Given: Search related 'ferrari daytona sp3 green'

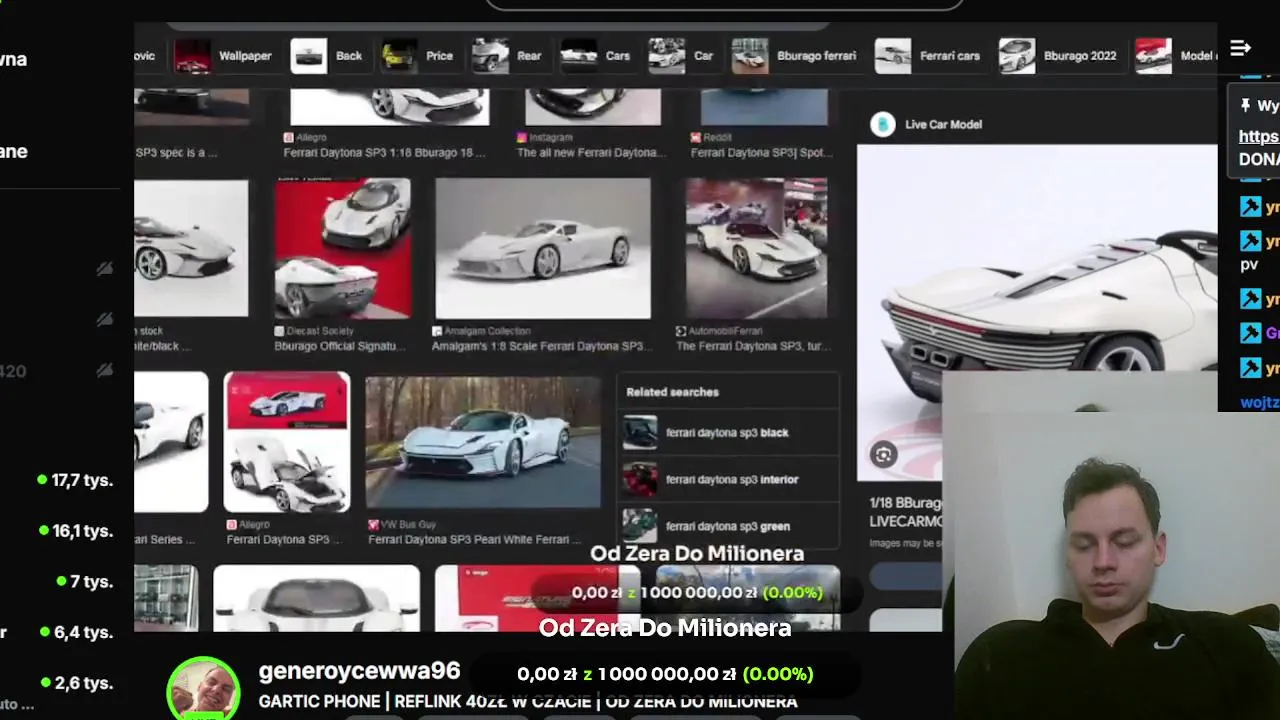Looking at the screenshot, I should click(x=728, y=526).
